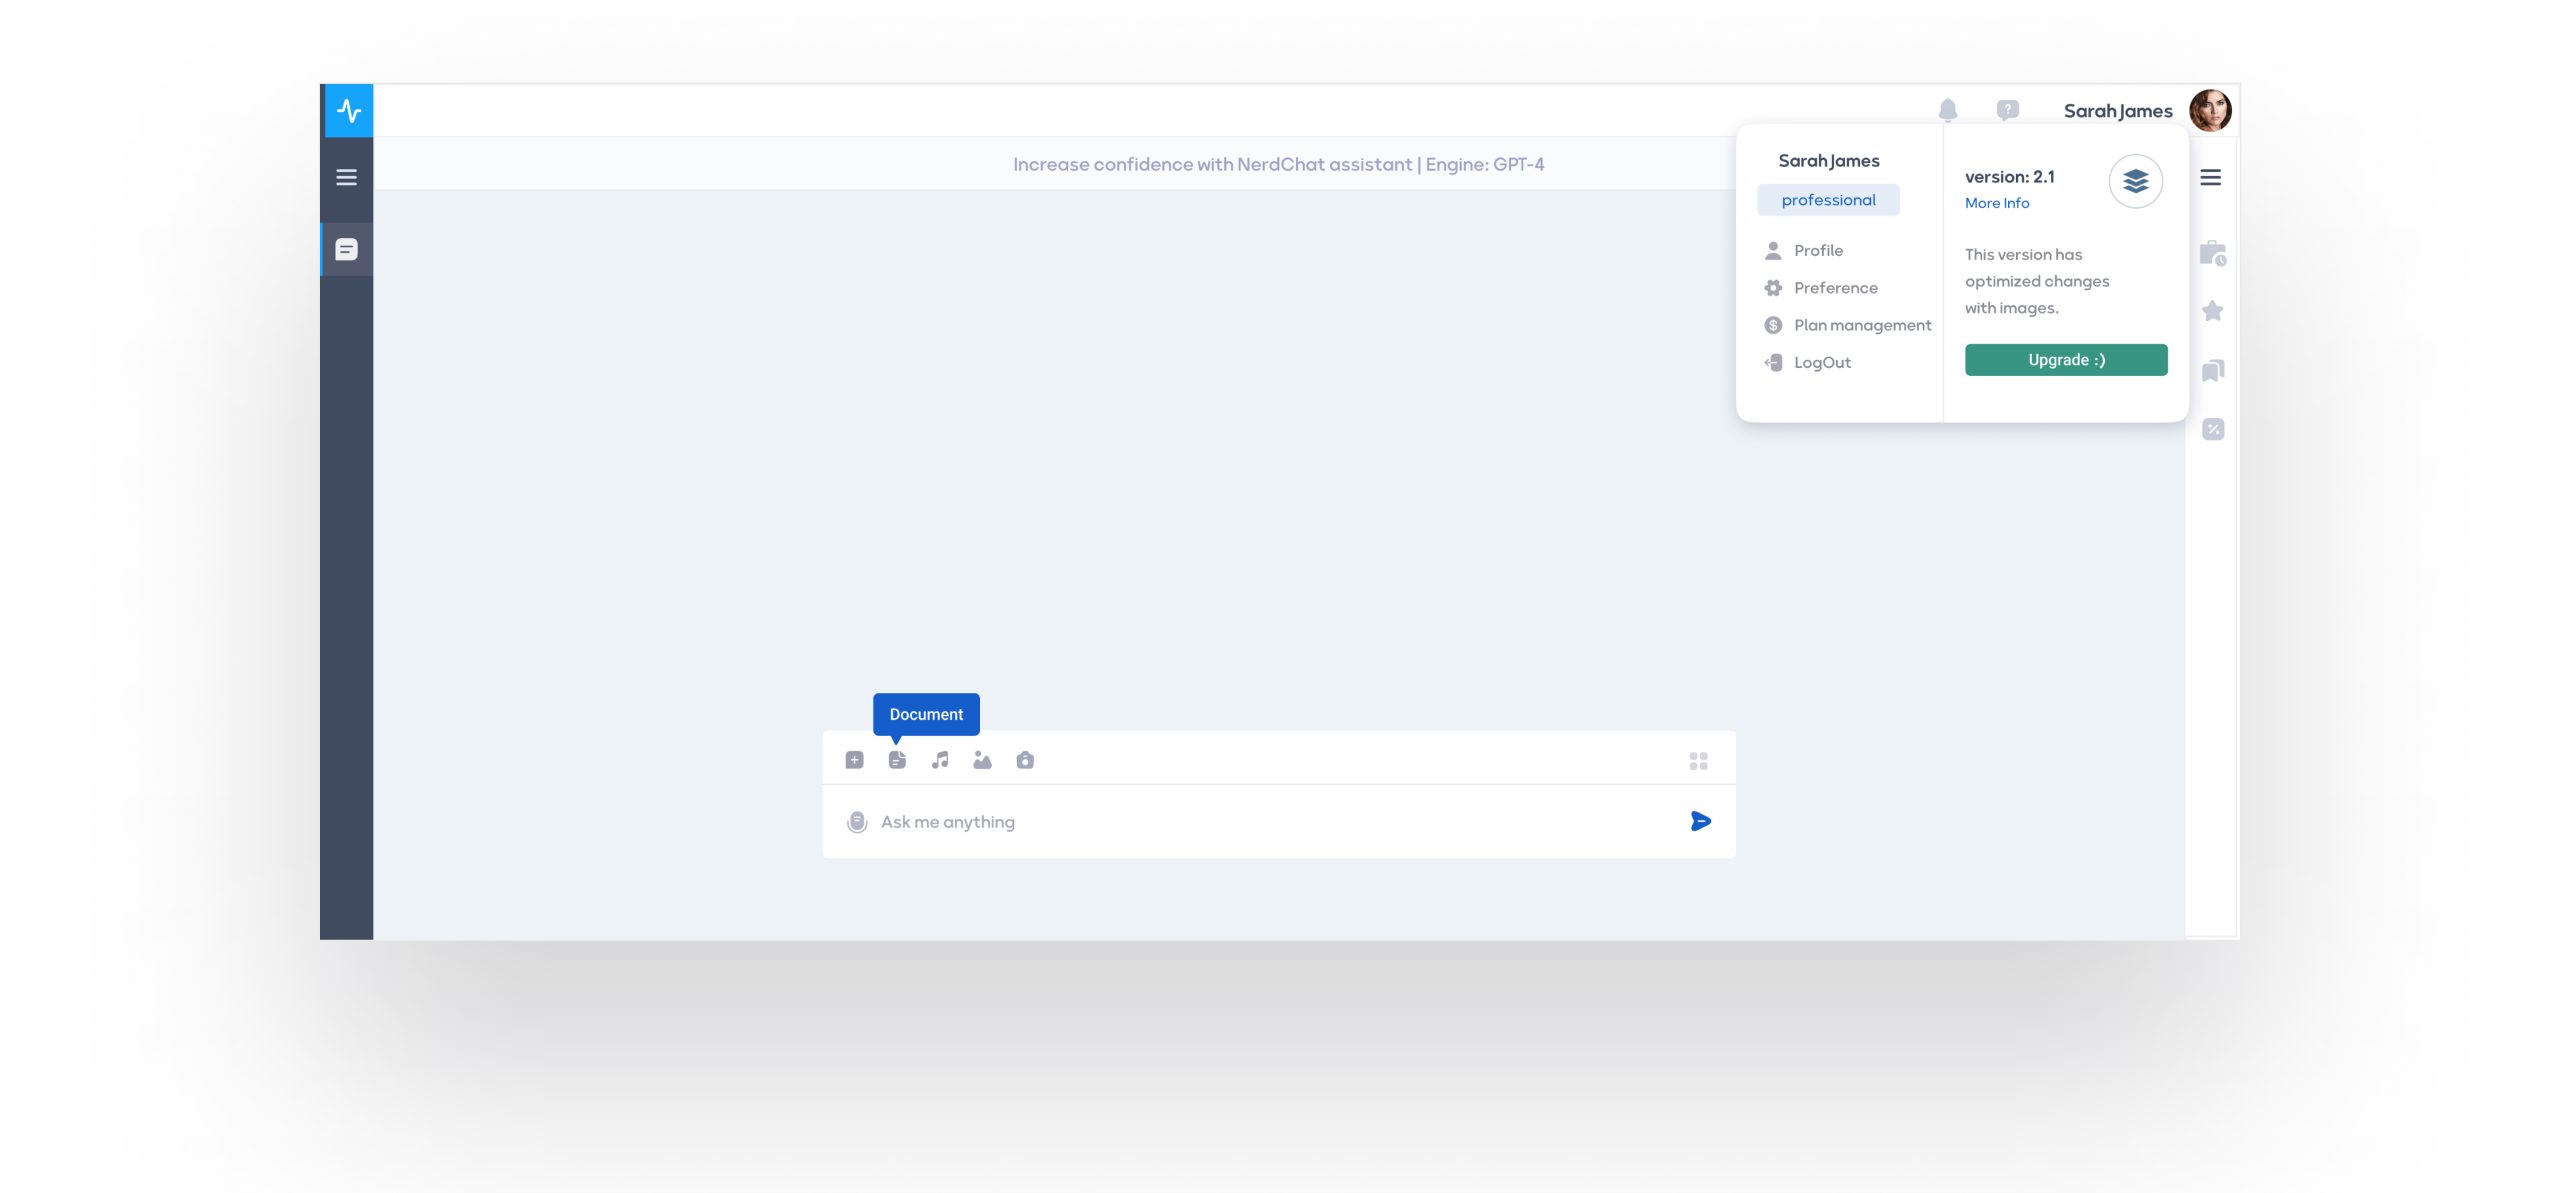Open the More Info link

[x=1996, y=203]
